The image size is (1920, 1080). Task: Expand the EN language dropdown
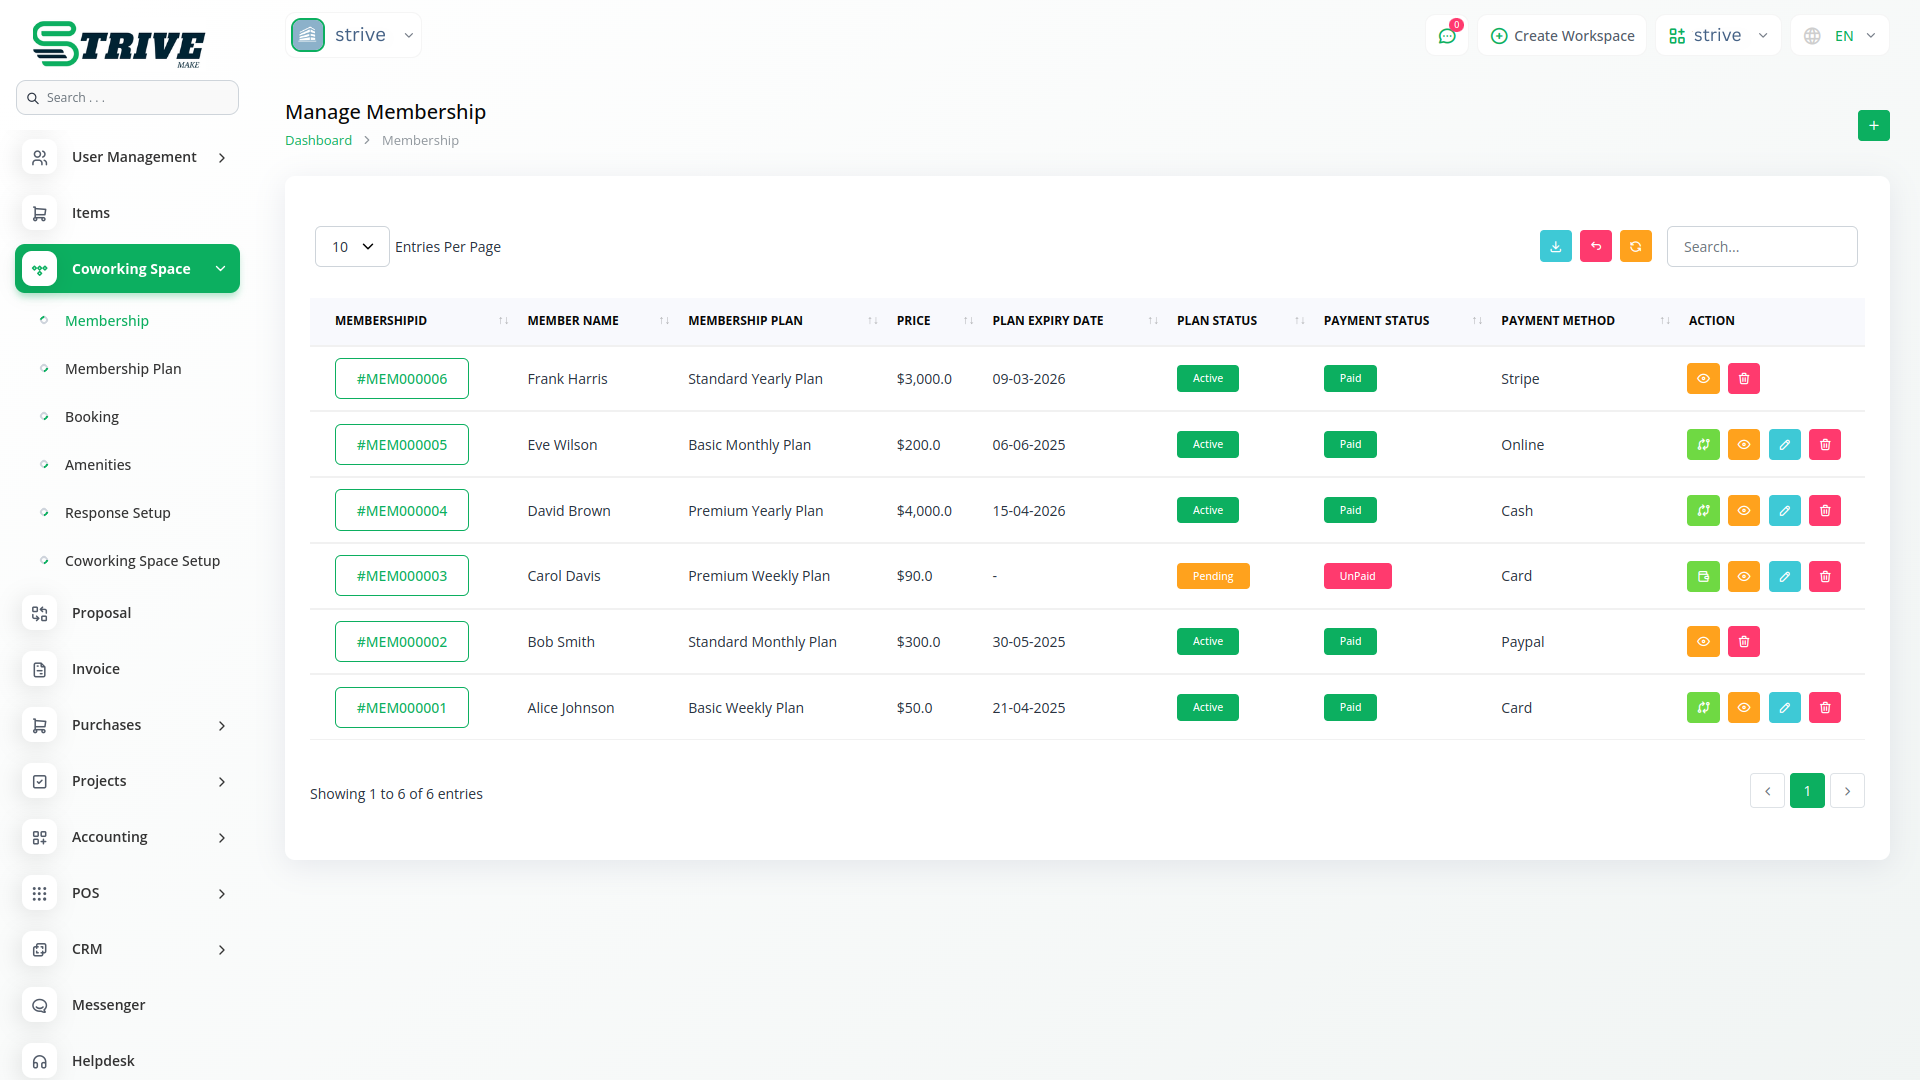click(x=1841, y=36)
